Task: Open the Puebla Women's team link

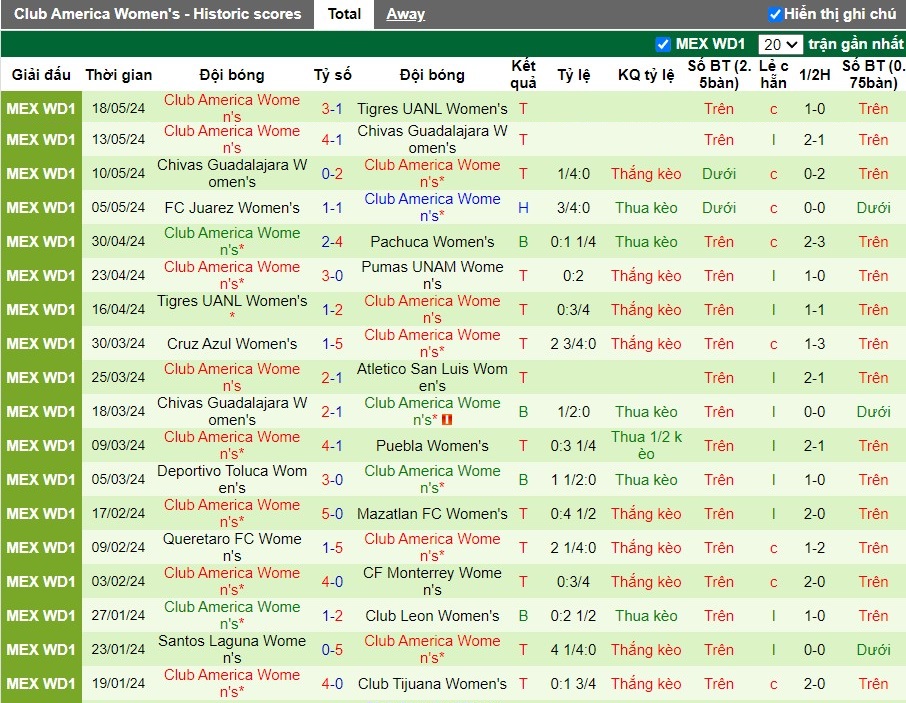Action: click(x=432, y=445)
